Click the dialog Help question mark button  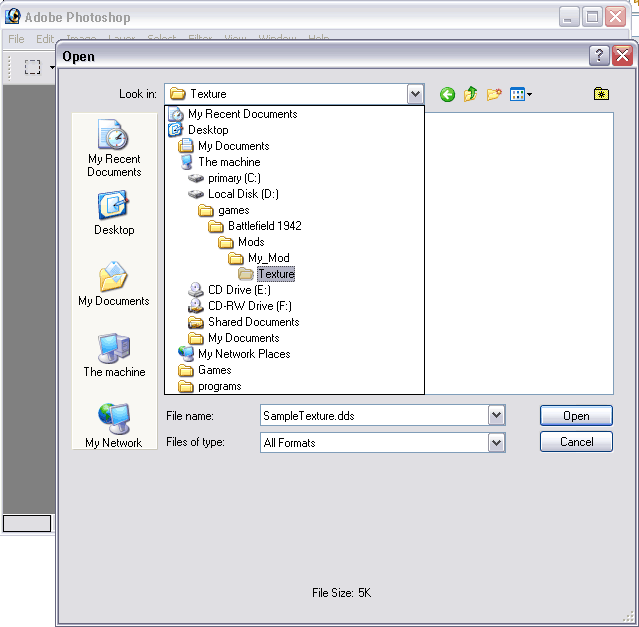(x=599, y=55)
